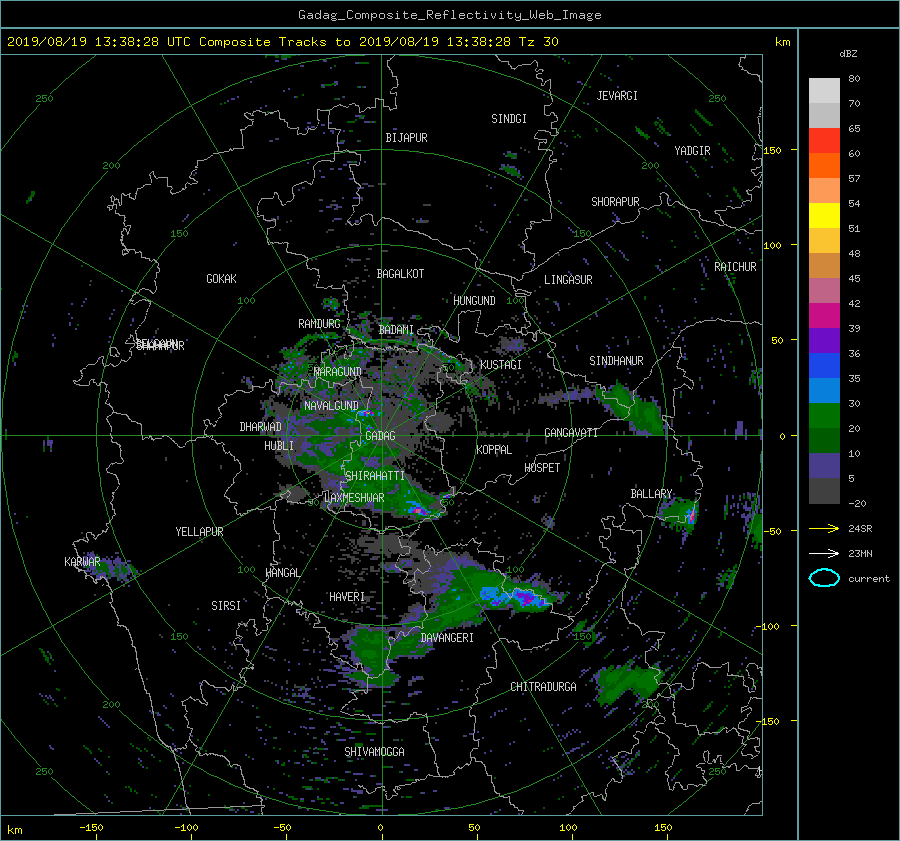Pick the bright green 30 dBZ swatch

click(x=824, y=415)
